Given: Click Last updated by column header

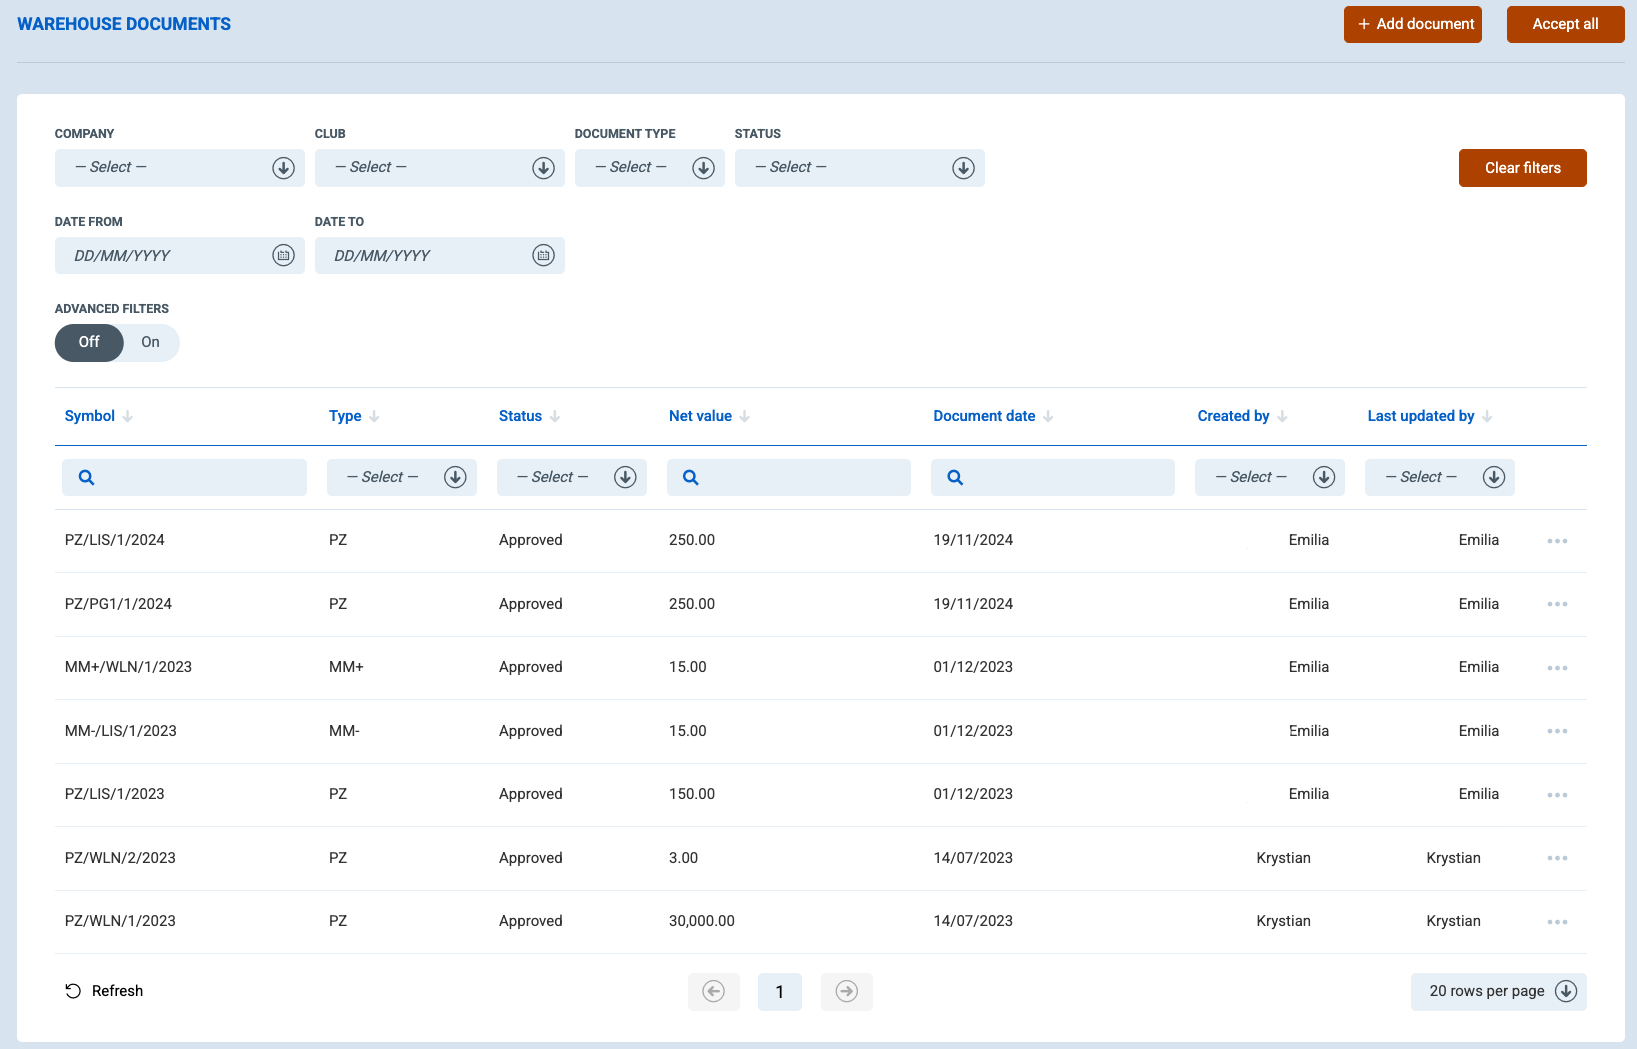Looking at the screenshot, I should click(x=1421, y=417).
